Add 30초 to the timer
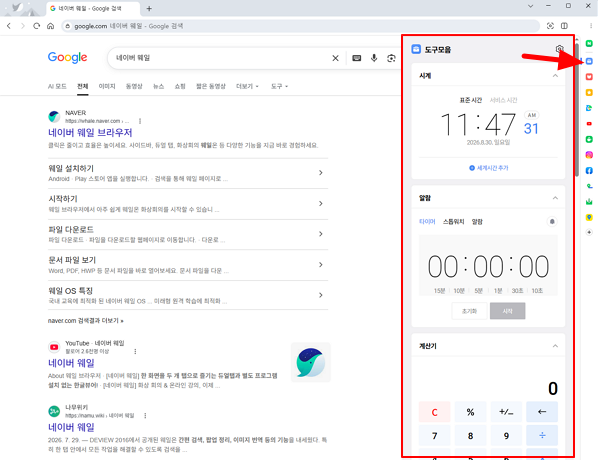 517,291
